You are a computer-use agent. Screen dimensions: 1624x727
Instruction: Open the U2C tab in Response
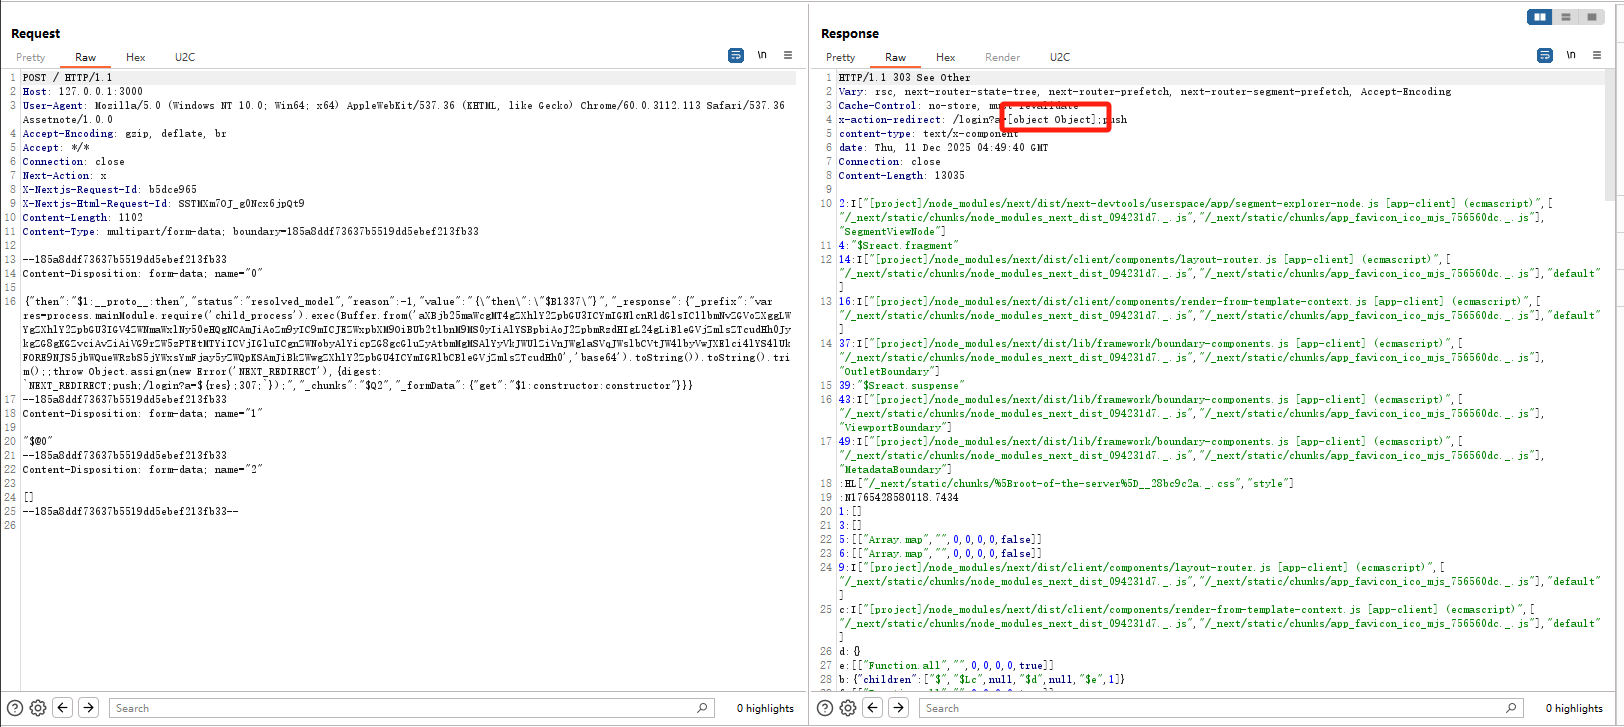(x=1060, y=57)
